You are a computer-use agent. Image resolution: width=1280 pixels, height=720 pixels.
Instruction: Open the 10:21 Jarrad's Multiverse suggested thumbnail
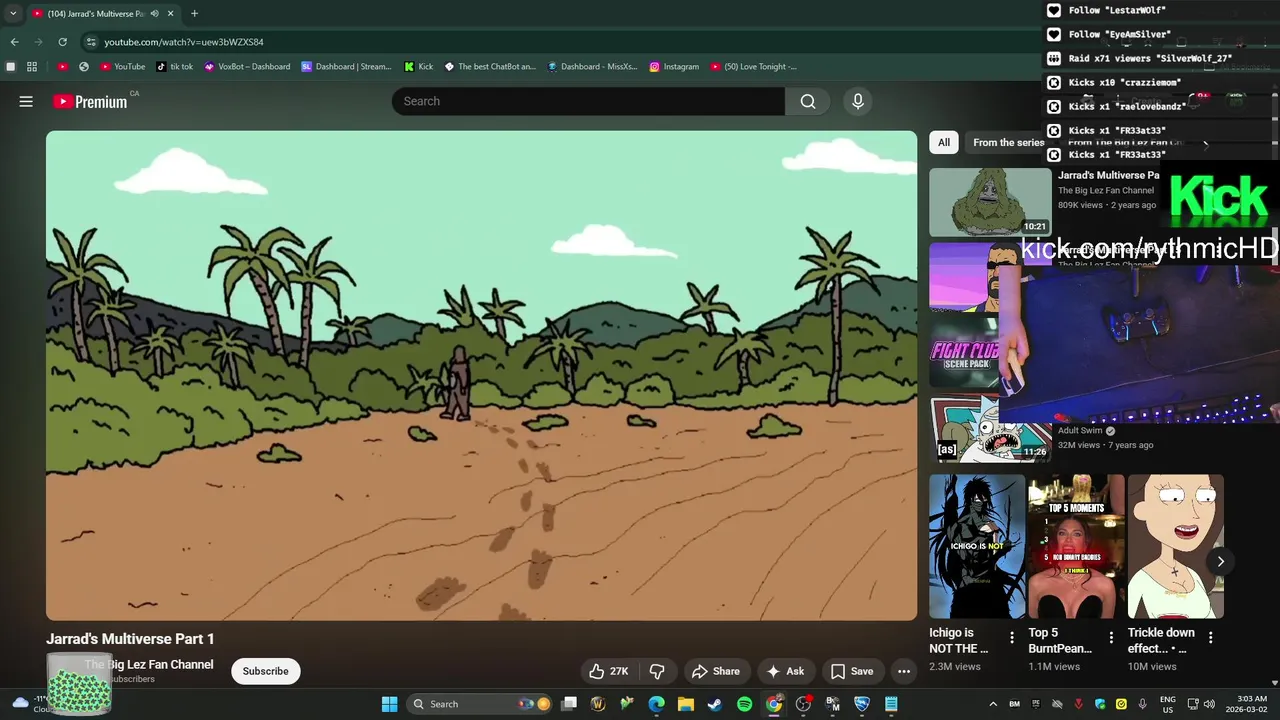coord(990,202)
